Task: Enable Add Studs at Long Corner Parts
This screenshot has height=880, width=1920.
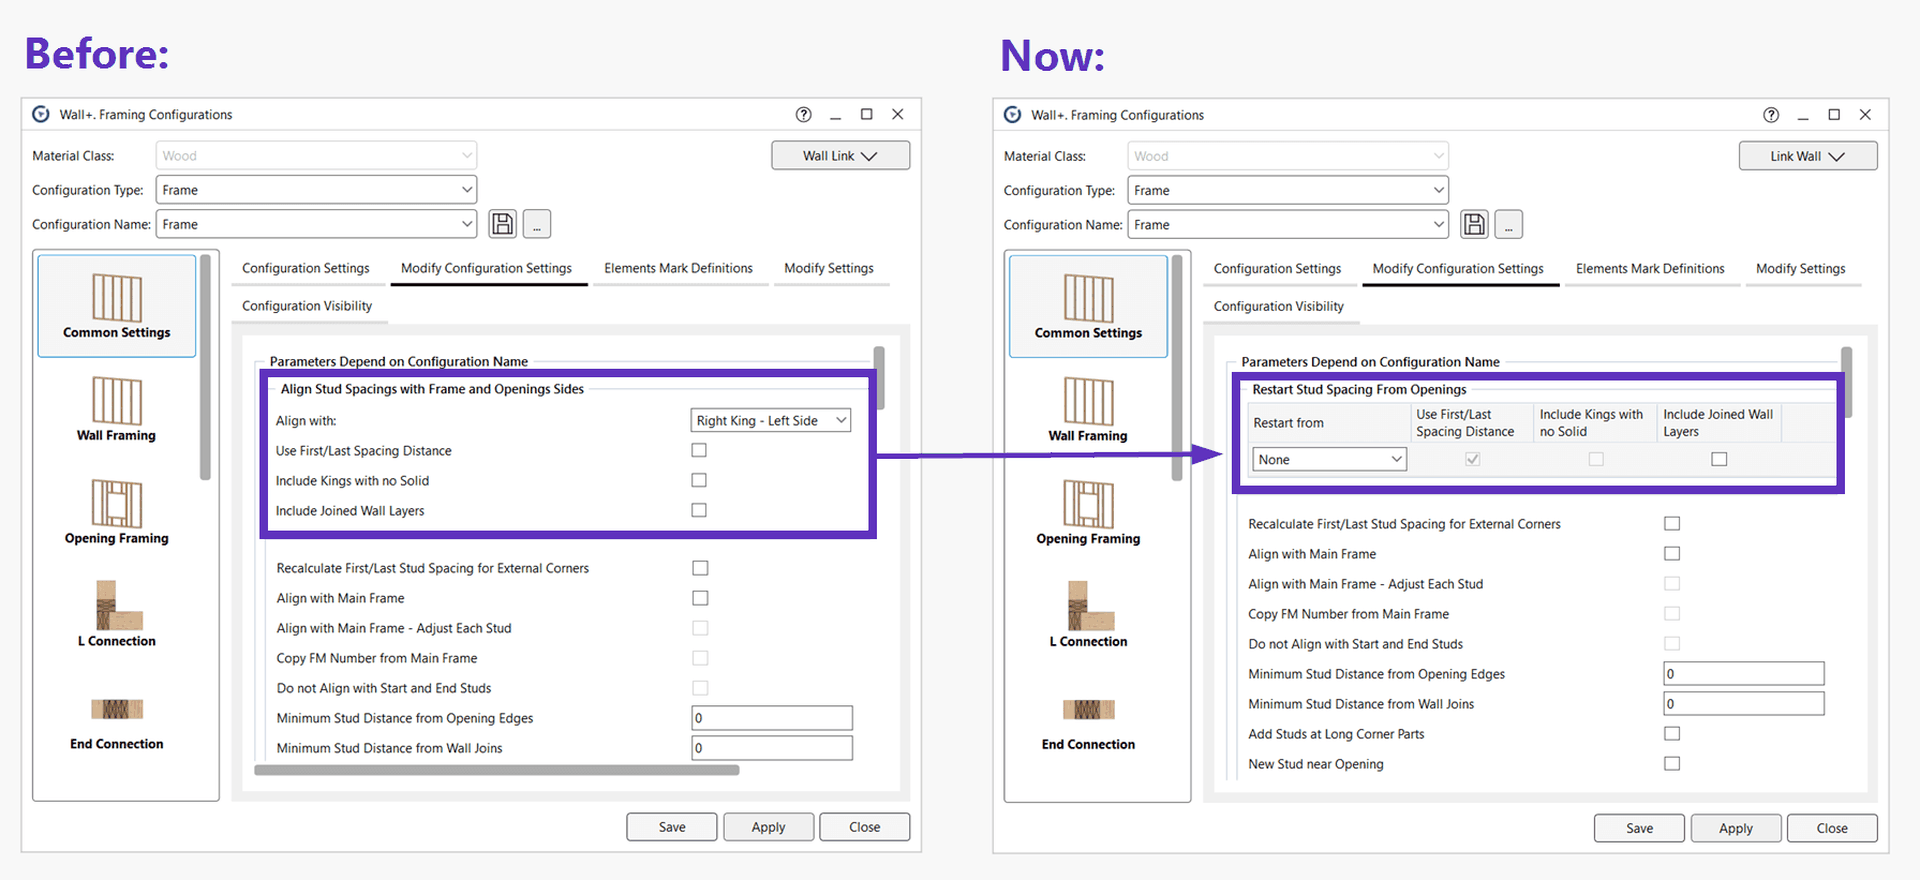Action: click(1672, 734)
